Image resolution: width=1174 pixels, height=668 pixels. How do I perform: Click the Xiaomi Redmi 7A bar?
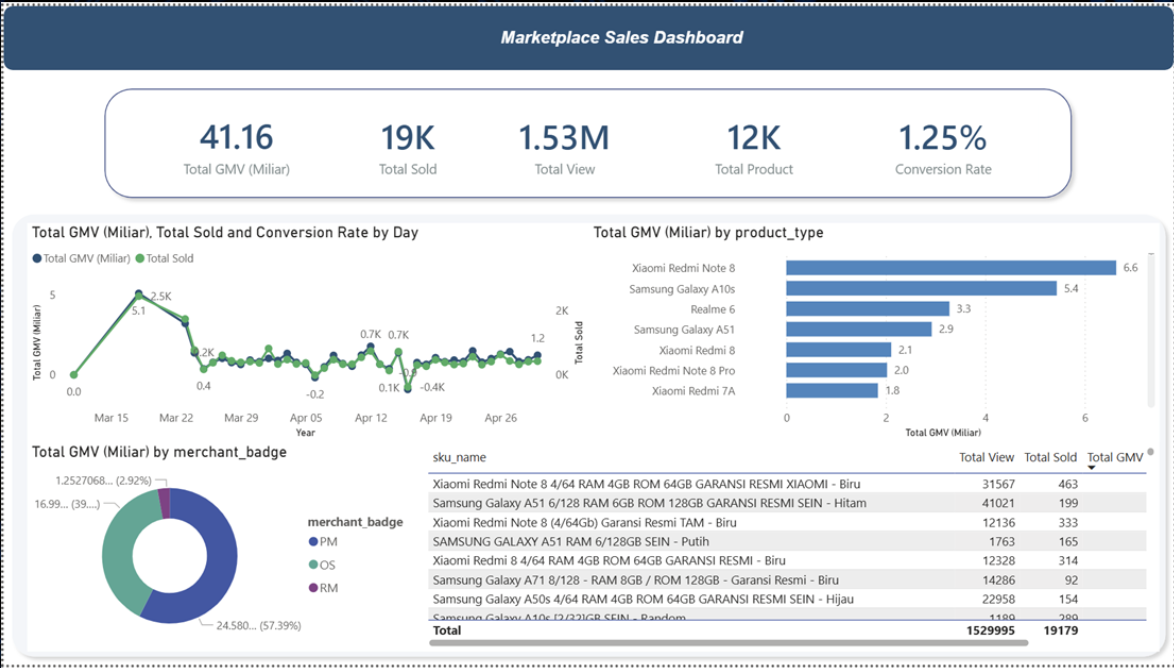(832, 390)
